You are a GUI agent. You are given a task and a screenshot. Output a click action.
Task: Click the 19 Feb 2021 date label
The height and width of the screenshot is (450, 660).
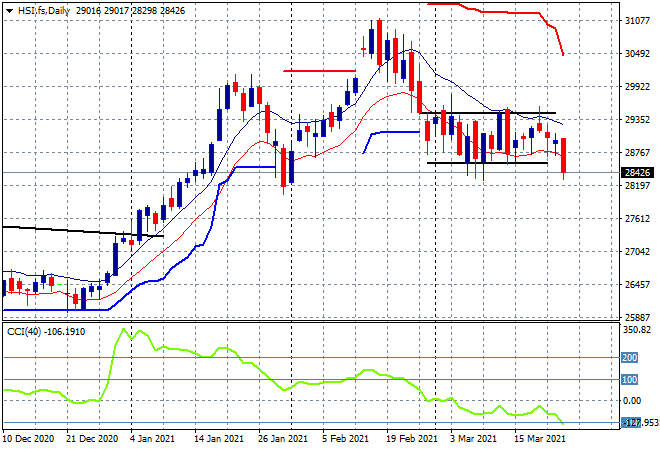(412, 439)
